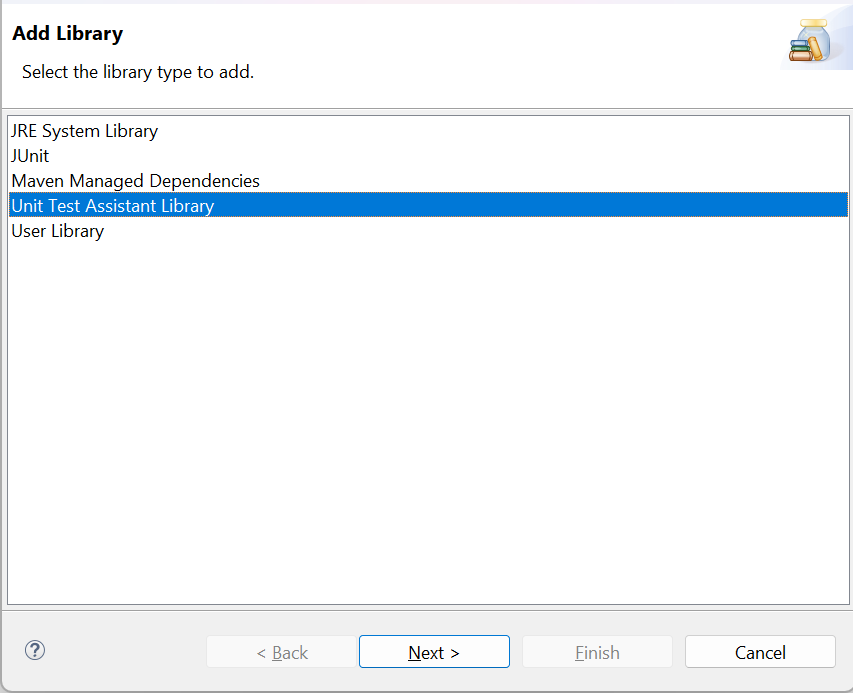Image resolution: width=853 pixels, height=693 pixels.
Task: Cancel the Add Library dialog
Action: pyautogui.click(x=760, y=652)
